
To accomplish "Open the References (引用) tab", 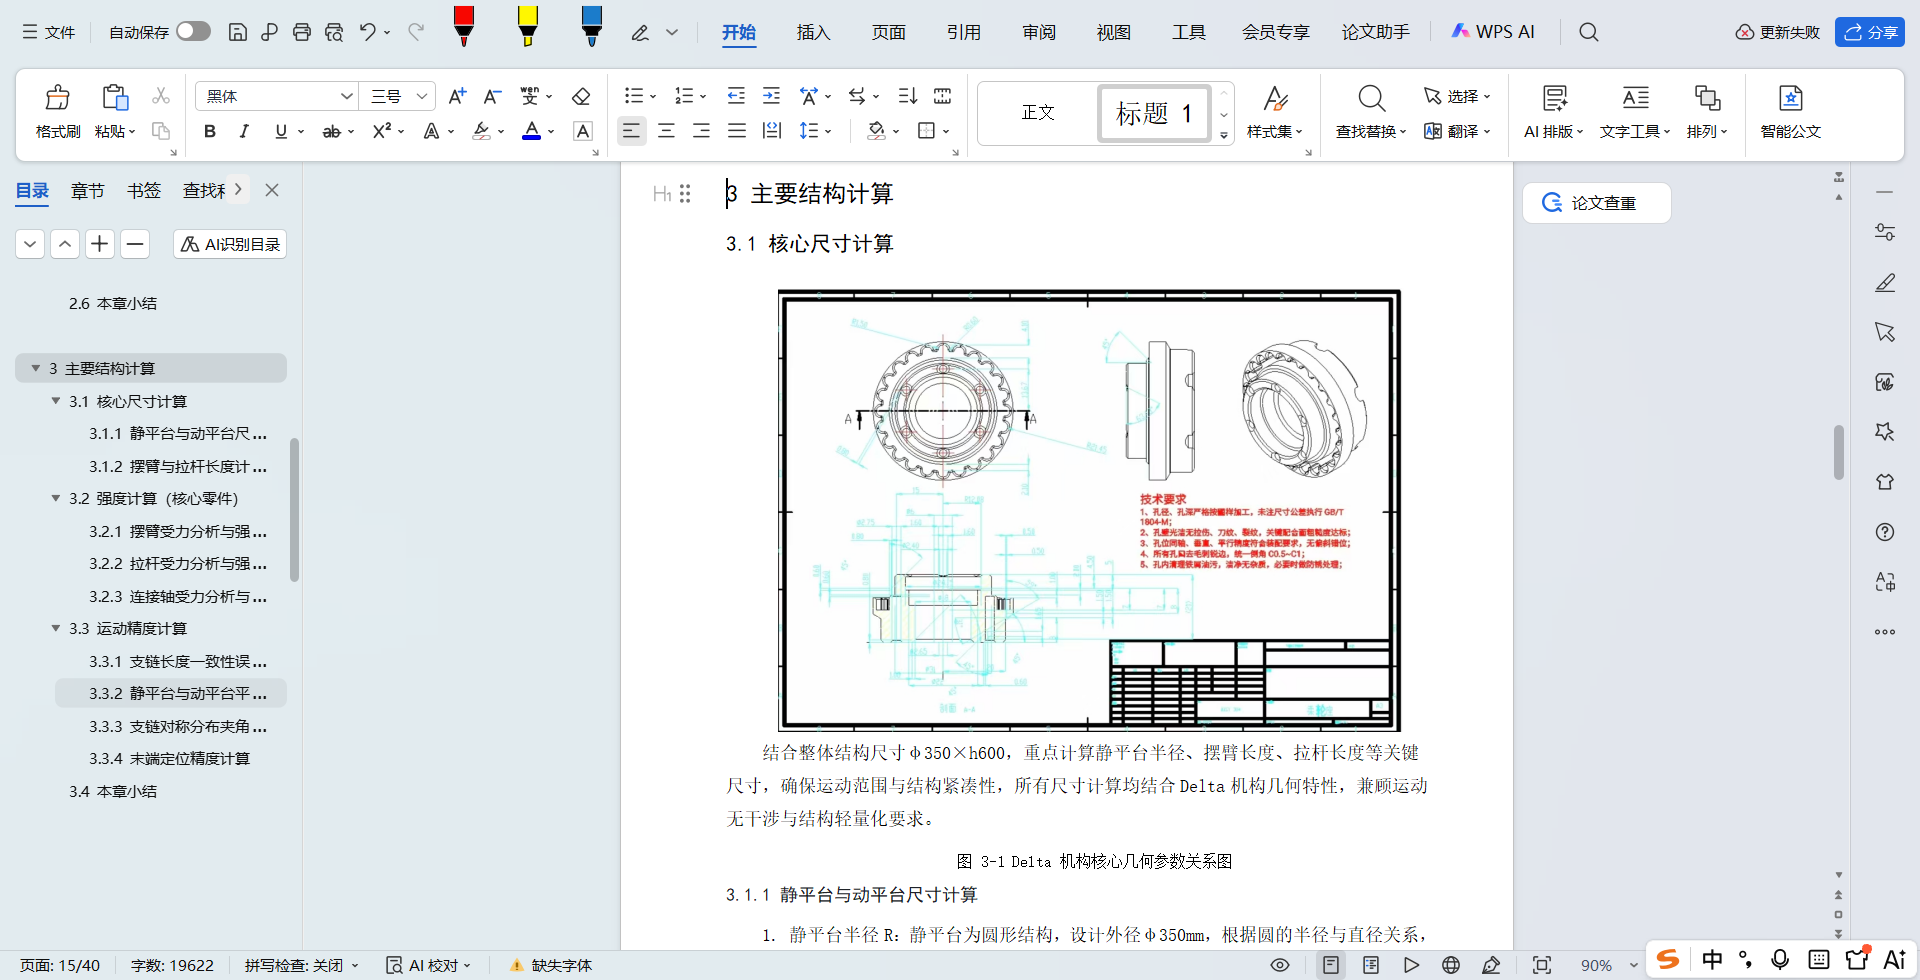I will 963,32.
